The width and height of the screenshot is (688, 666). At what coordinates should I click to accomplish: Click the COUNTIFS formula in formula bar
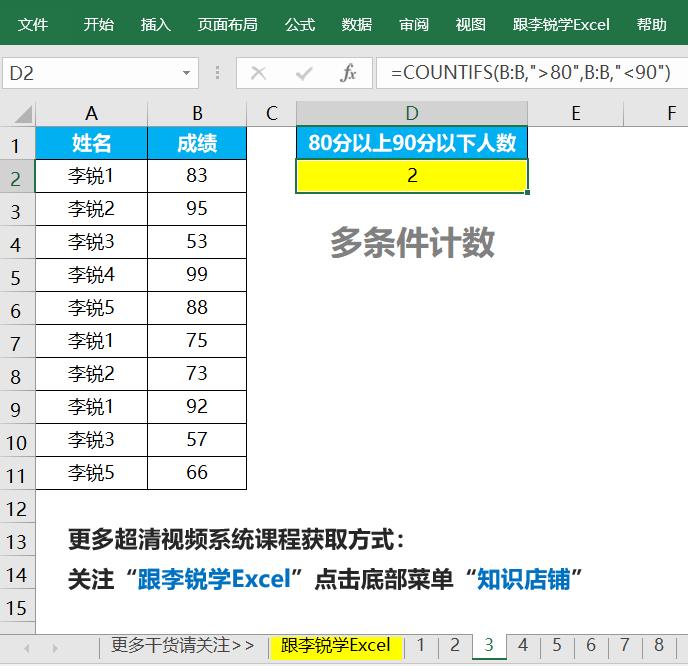point(530,73)
